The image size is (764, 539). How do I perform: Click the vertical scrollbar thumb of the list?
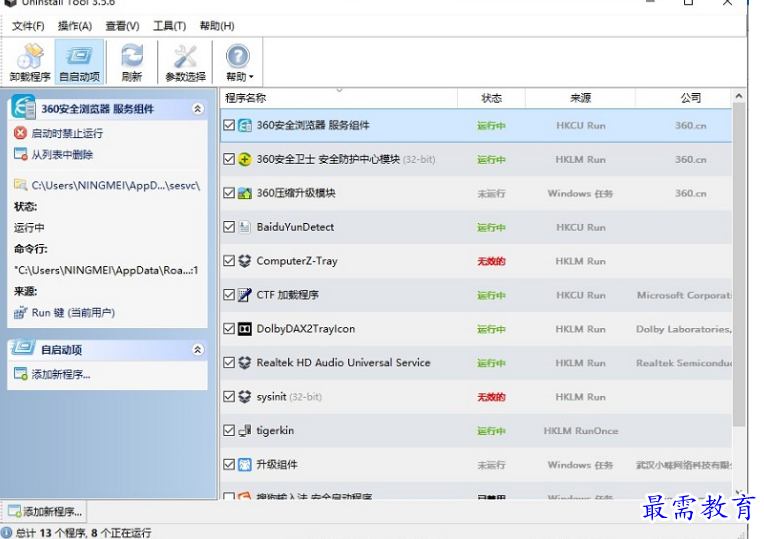coord(739,265)
